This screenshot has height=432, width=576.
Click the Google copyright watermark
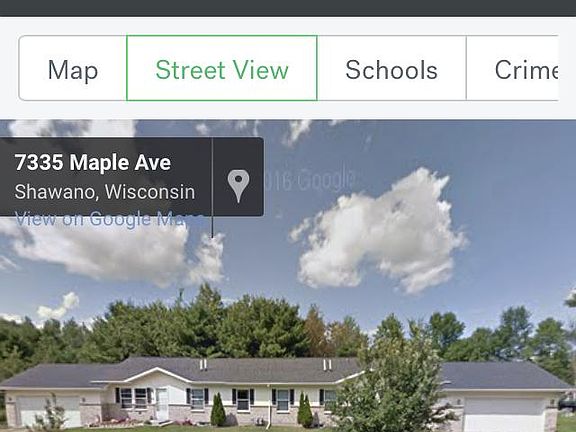309,180
